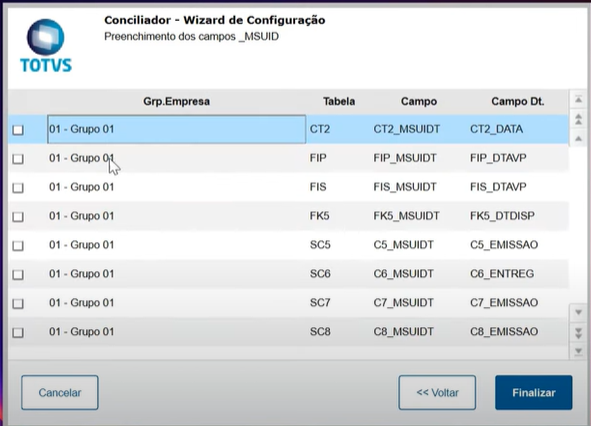Viewport: 591px width, 426px height.
Task: Click the Finalizar button
Action: tap(534, 392)
